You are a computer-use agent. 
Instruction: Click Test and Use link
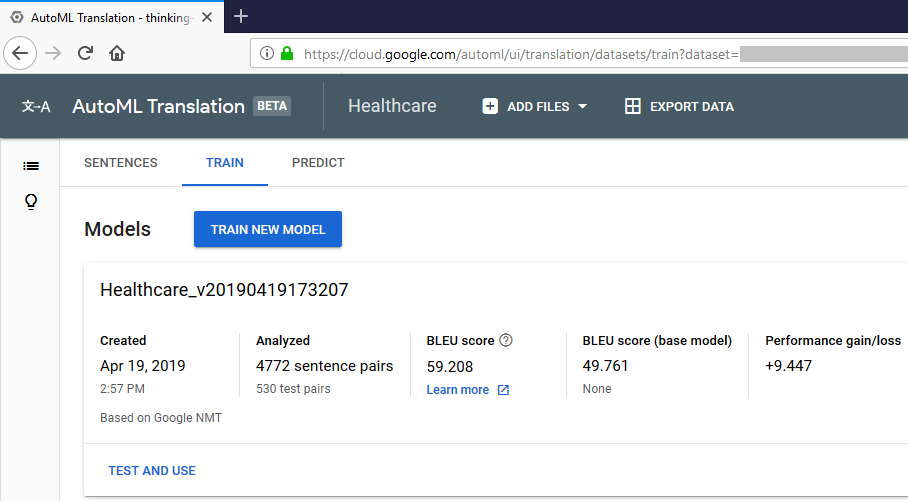(x=152, y=471)
